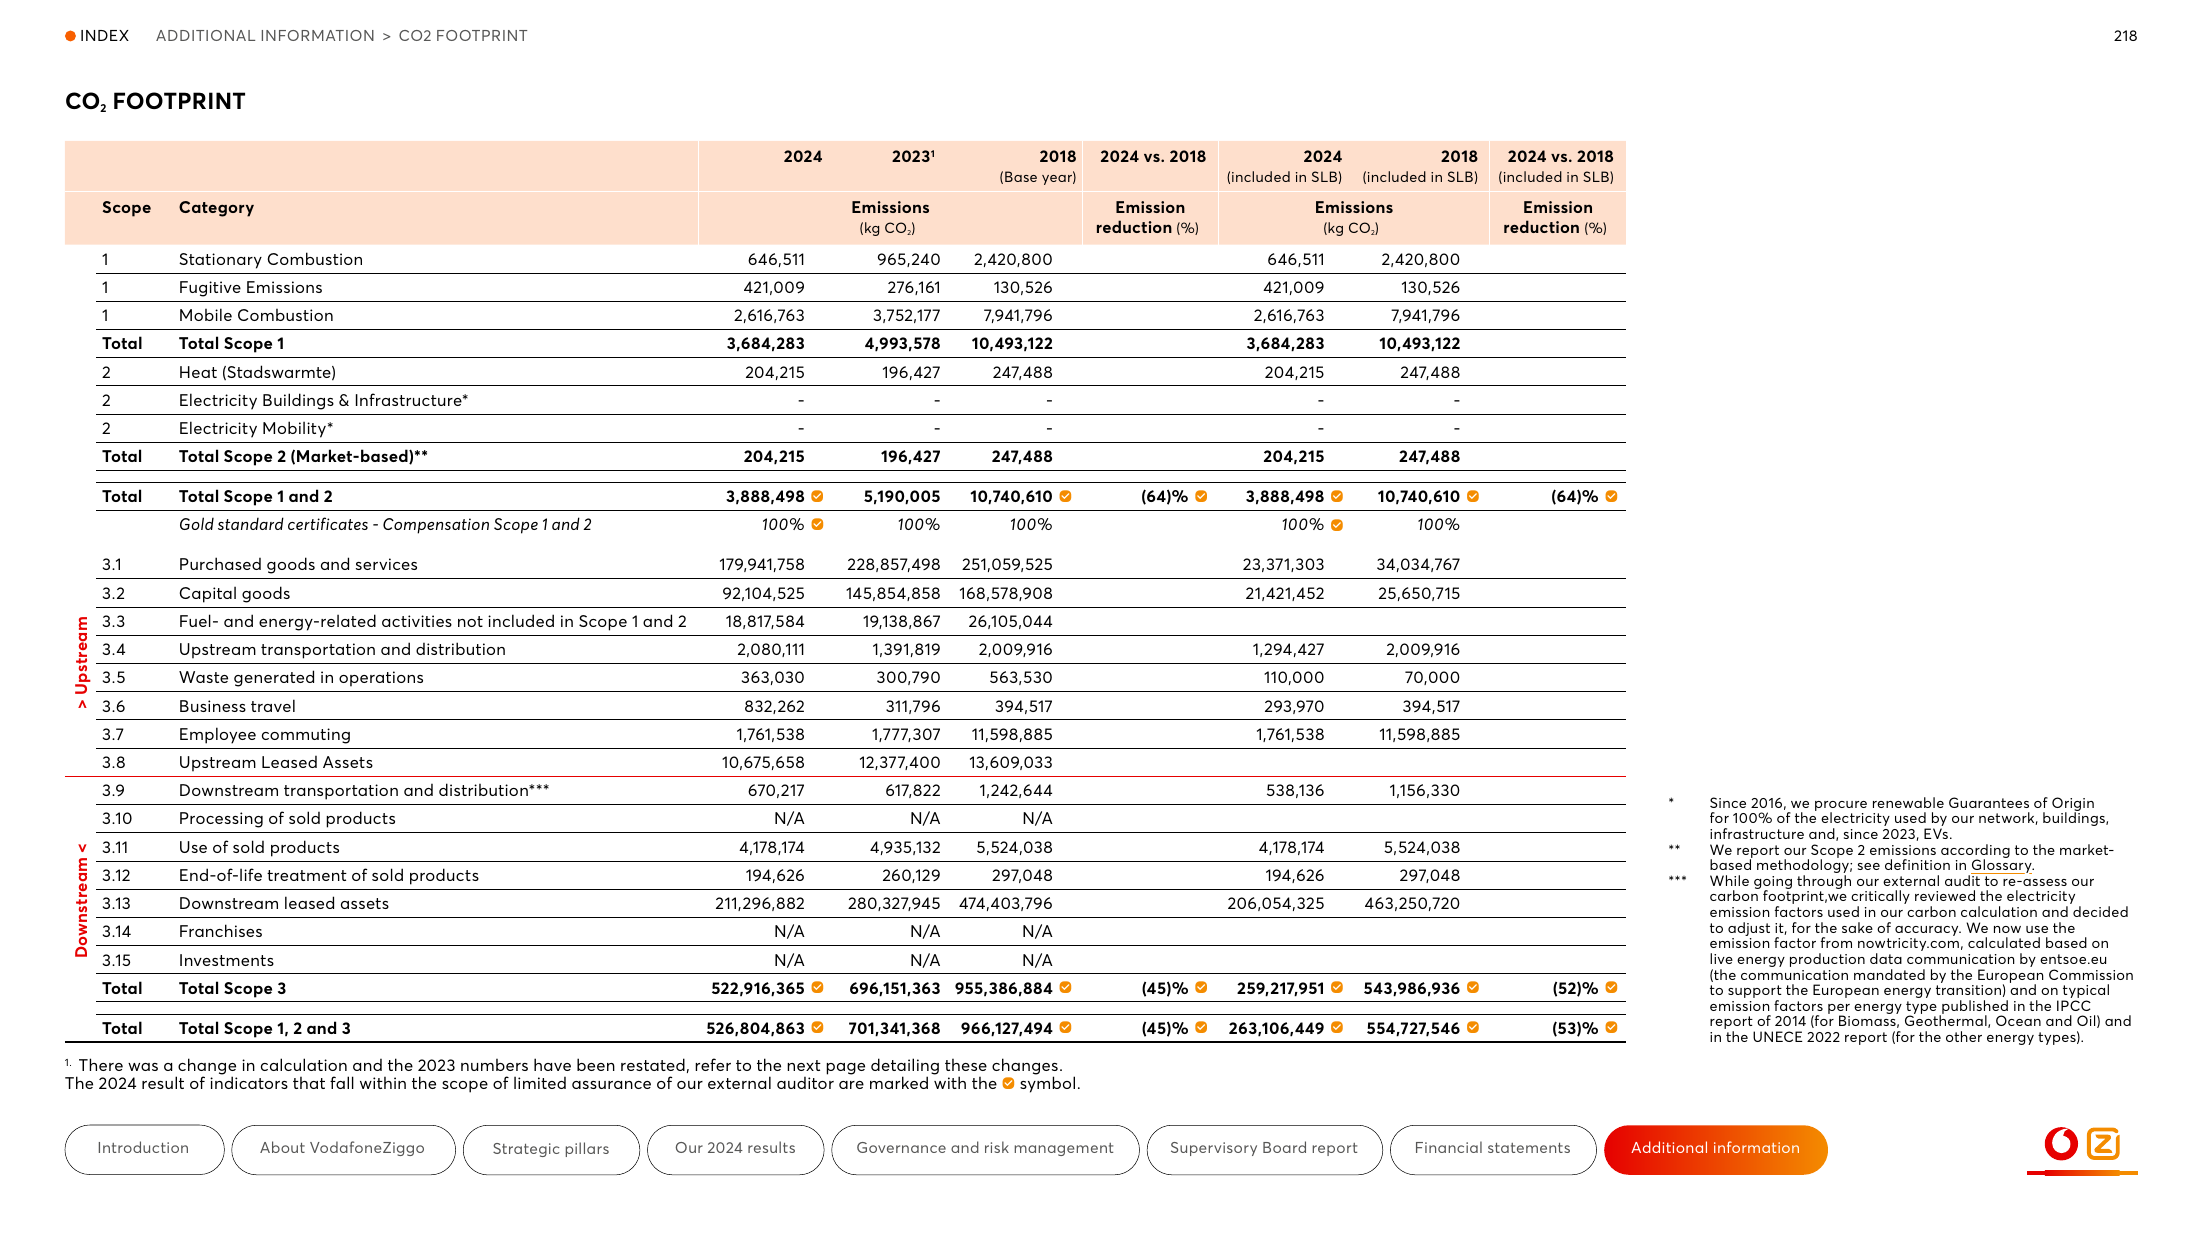Click the Downstream leased assets 211,296,882 value
This screenshot has height=1241, width=2203.
point(760,904)
